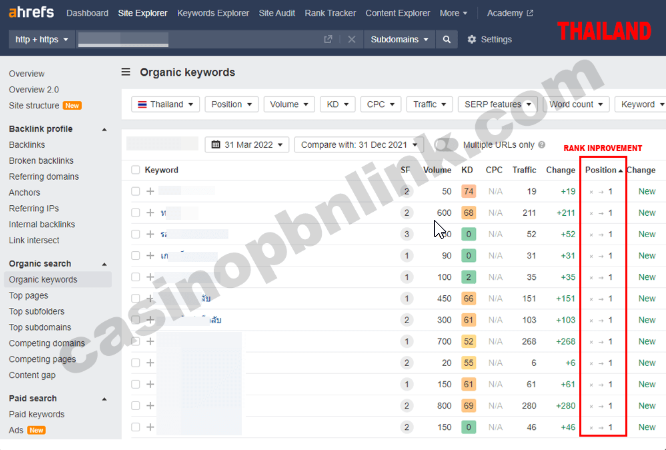
Task: Open Referring domains report
Action: [x=44, y=176]
